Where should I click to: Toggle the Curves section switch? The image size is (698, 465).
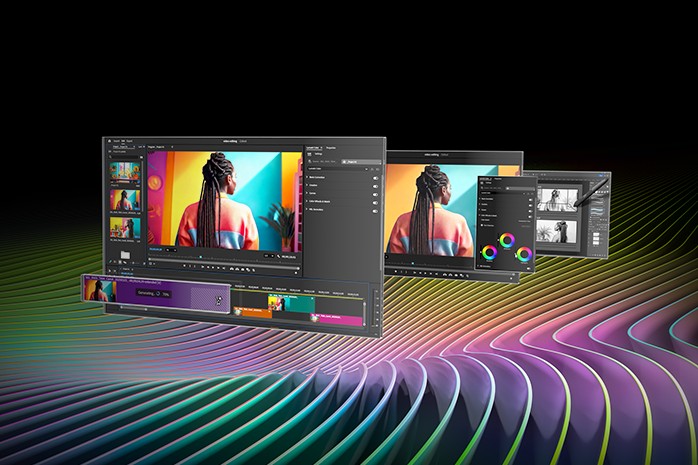(375, 194)
